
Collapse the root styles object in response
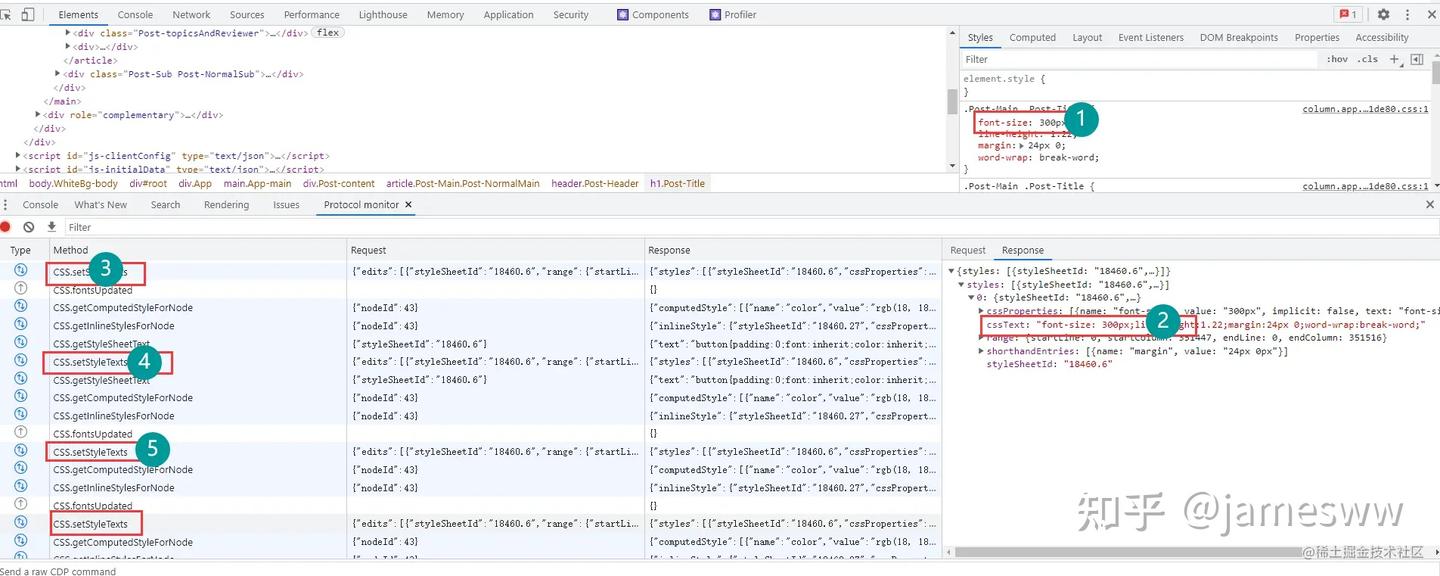(x=952, y=271)
